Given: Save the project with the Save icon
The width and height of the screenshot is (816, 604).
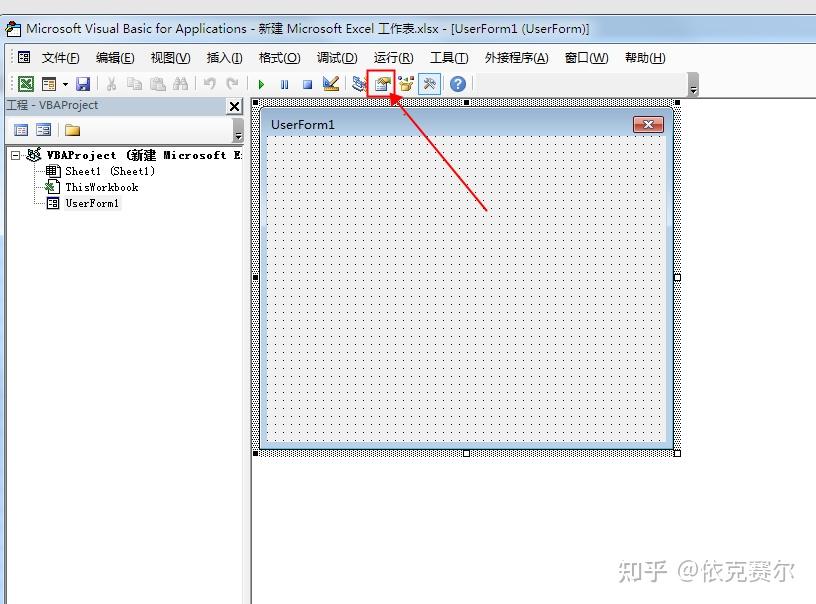Looking at the screenshot, I should click(82, 84).
